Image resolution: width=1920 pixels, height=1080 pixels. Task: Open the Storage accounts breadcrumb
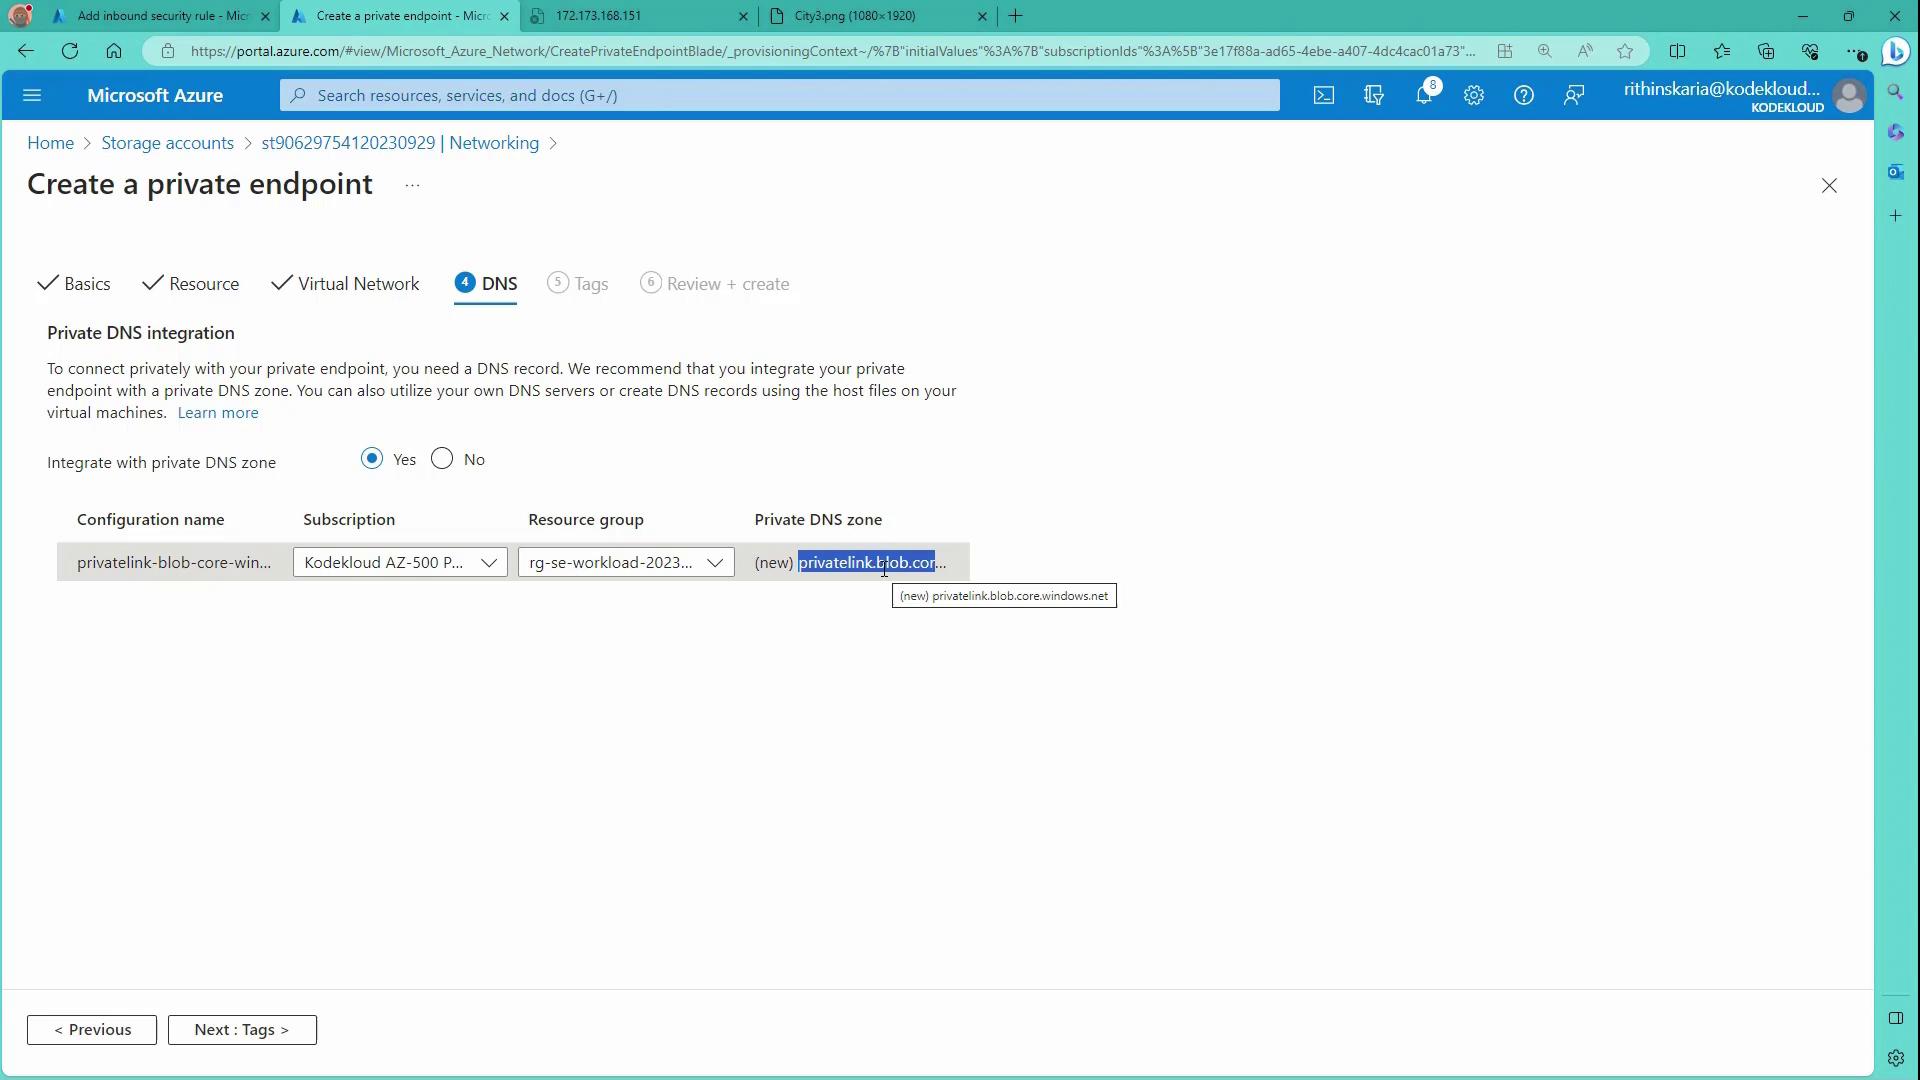167,143
